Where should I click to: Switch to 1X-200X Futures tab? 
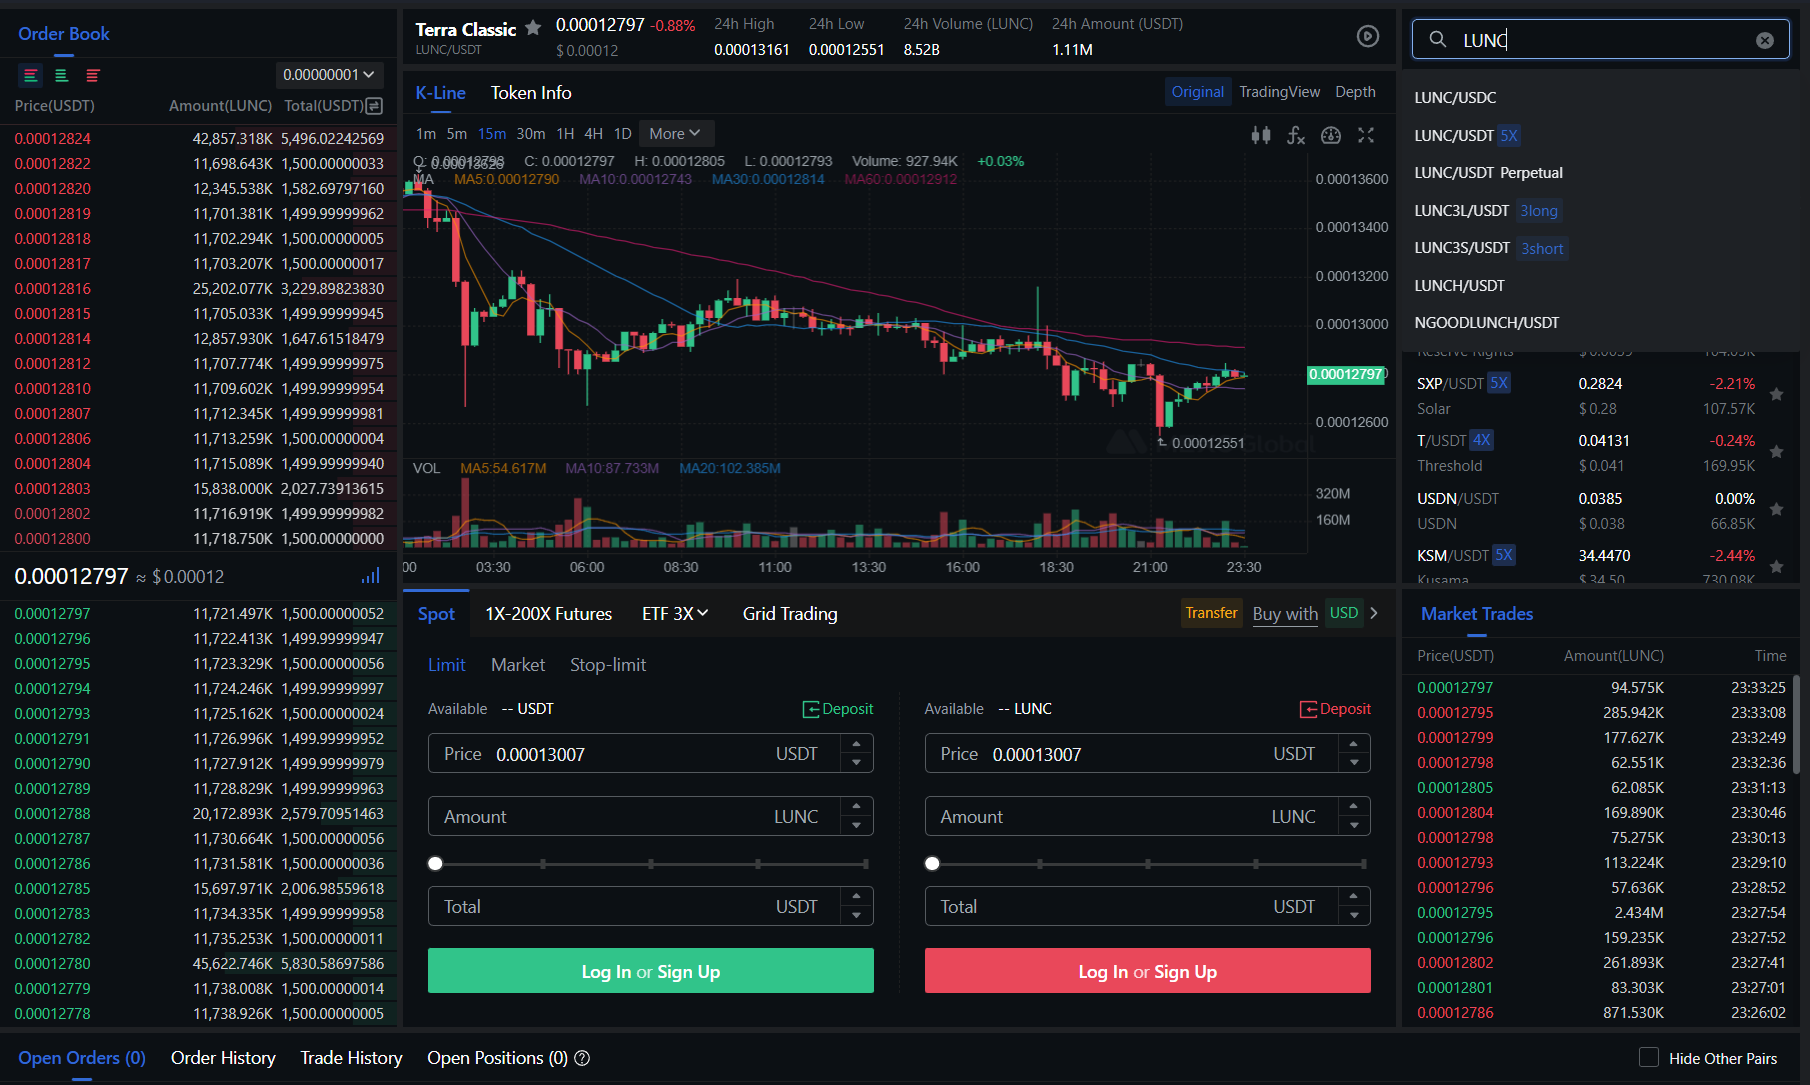pyautogui.click(x=548, y=614)
